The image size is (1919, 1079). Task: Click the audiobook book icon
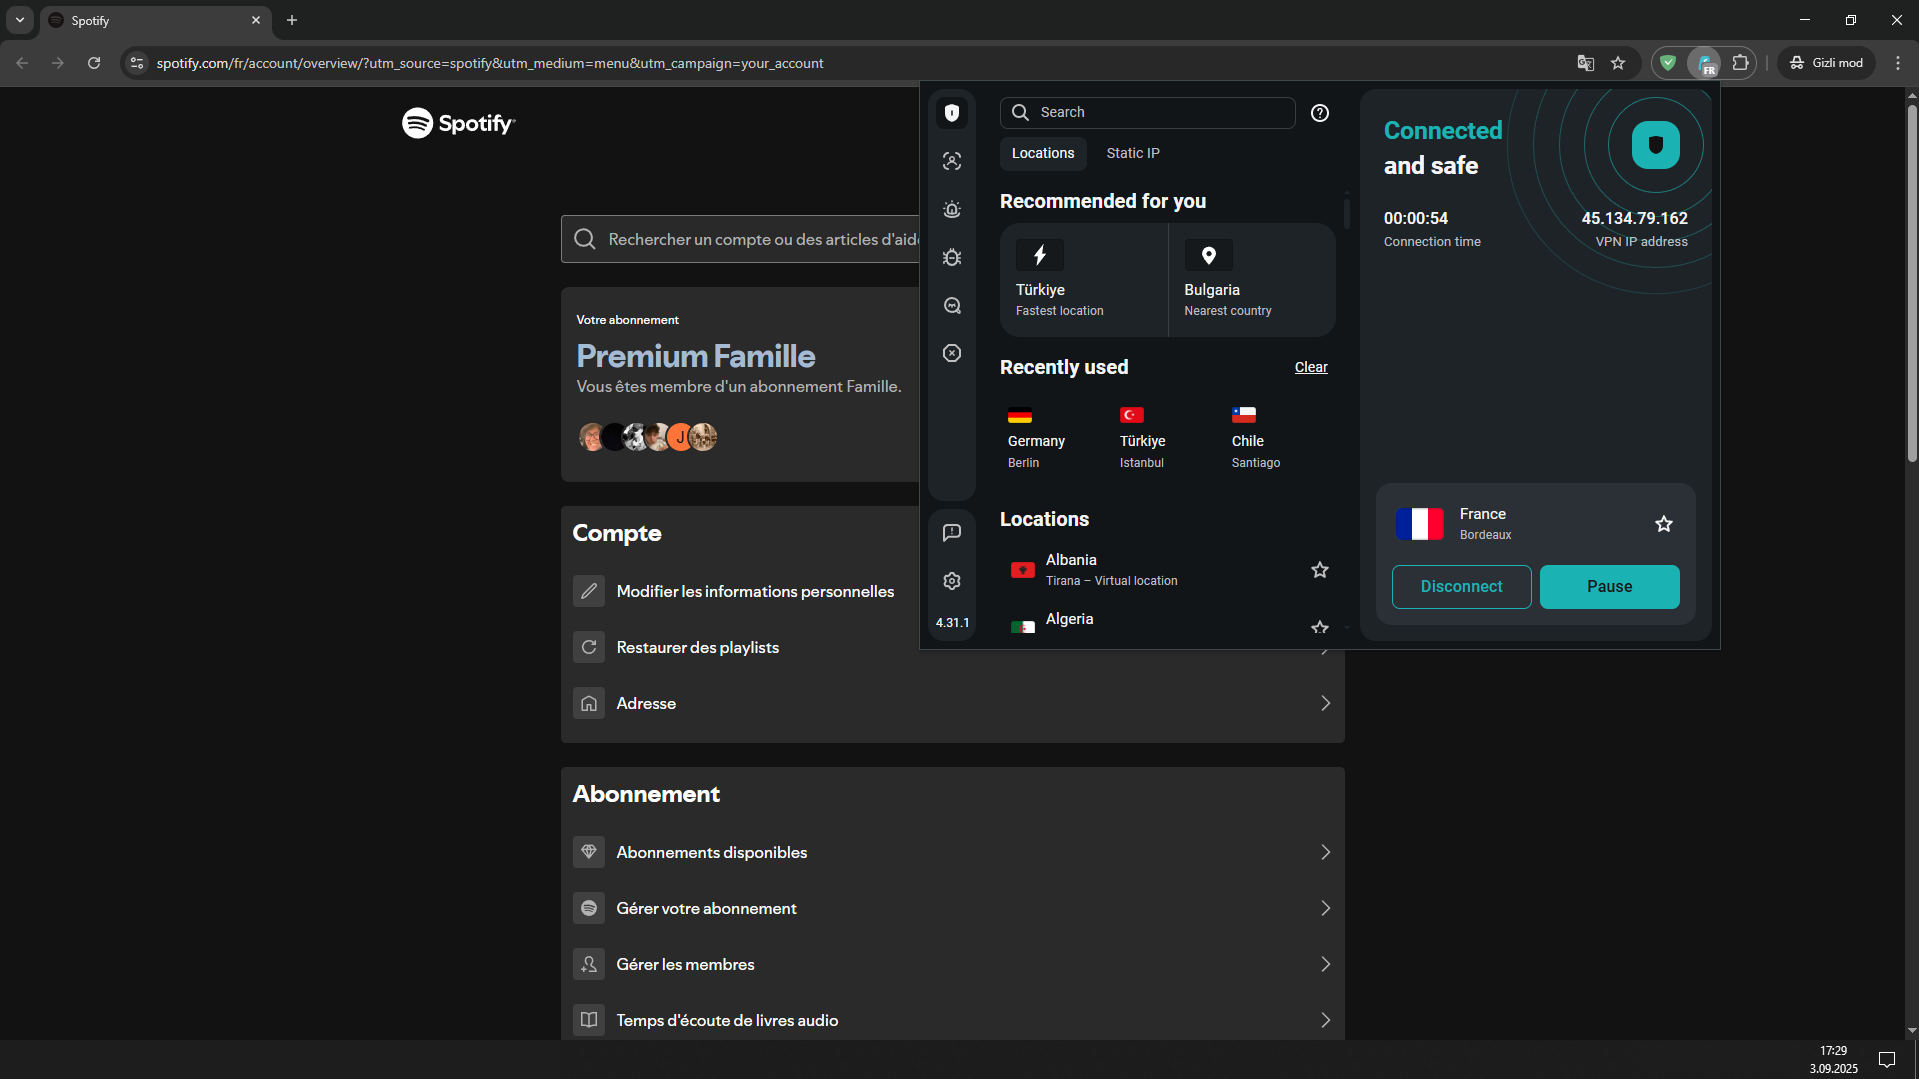(589, 1020)
